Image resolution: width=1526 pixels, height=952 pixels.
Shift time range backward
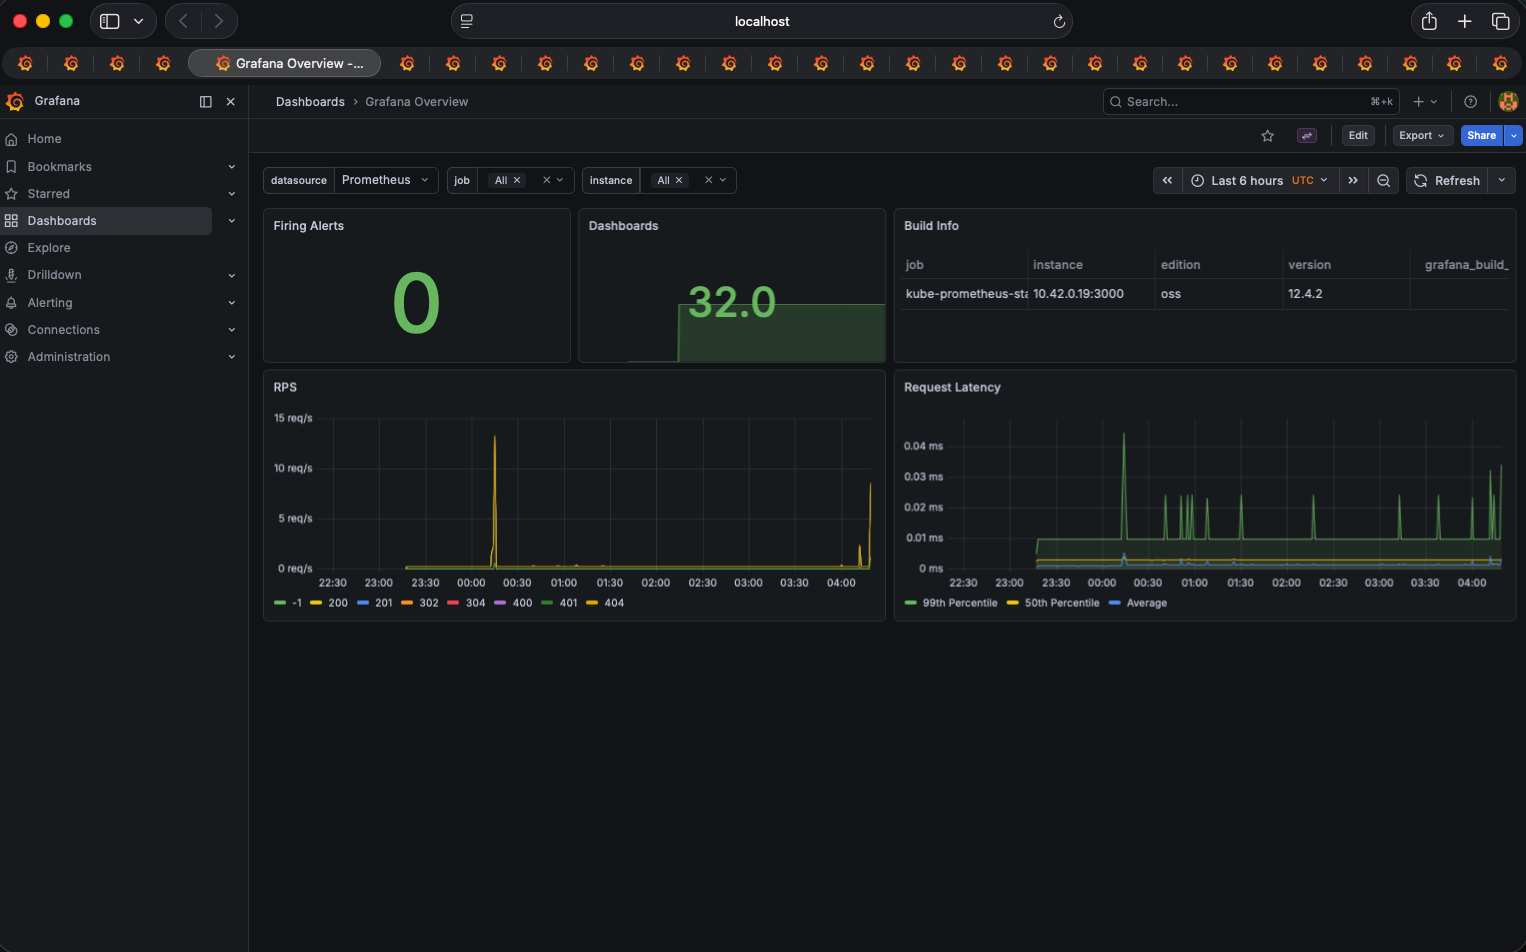point(1167,181)
